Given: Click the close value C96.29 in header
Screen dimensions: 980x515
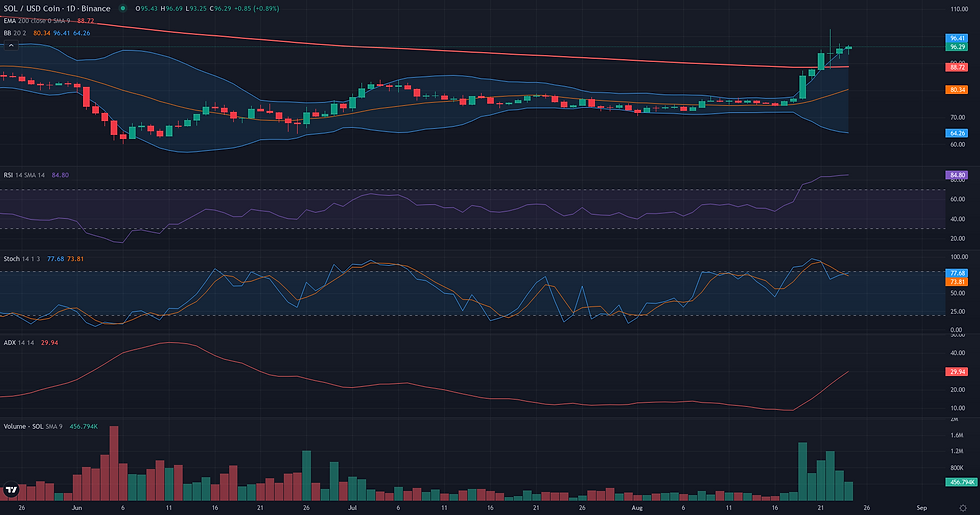Looking at the screenshot, I should click(221, 9).
